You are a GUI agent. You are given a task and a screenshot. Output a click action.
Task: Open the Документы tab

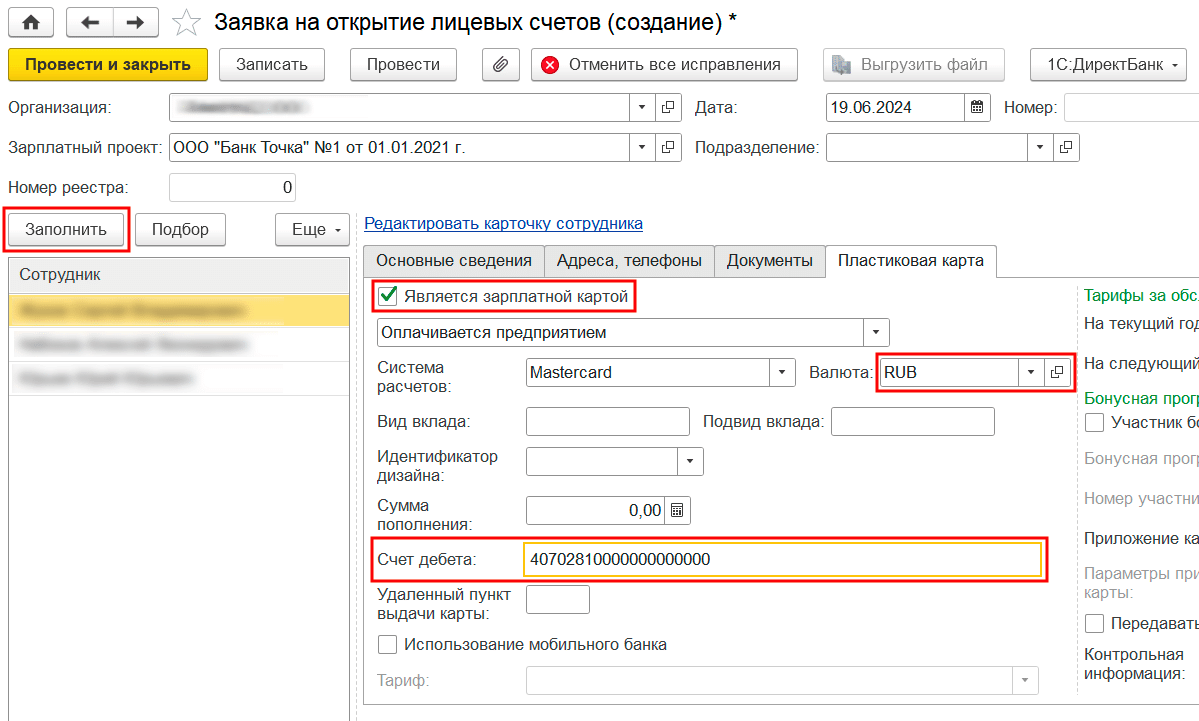click(769, 261)
